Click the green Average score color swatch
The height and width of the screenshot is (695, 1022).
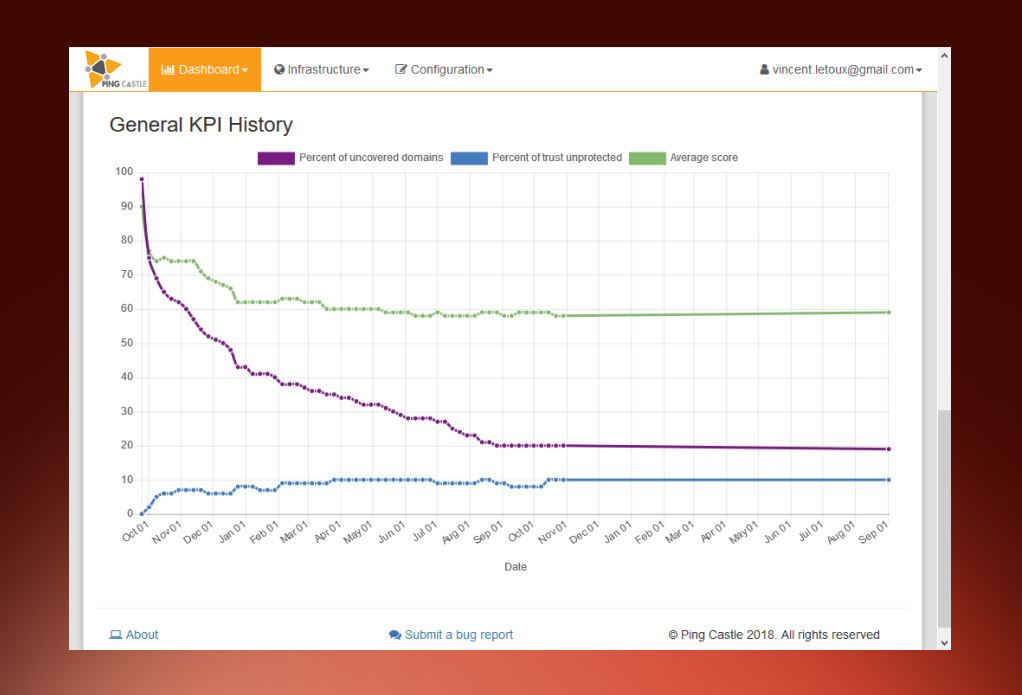(x=647, y=158)
